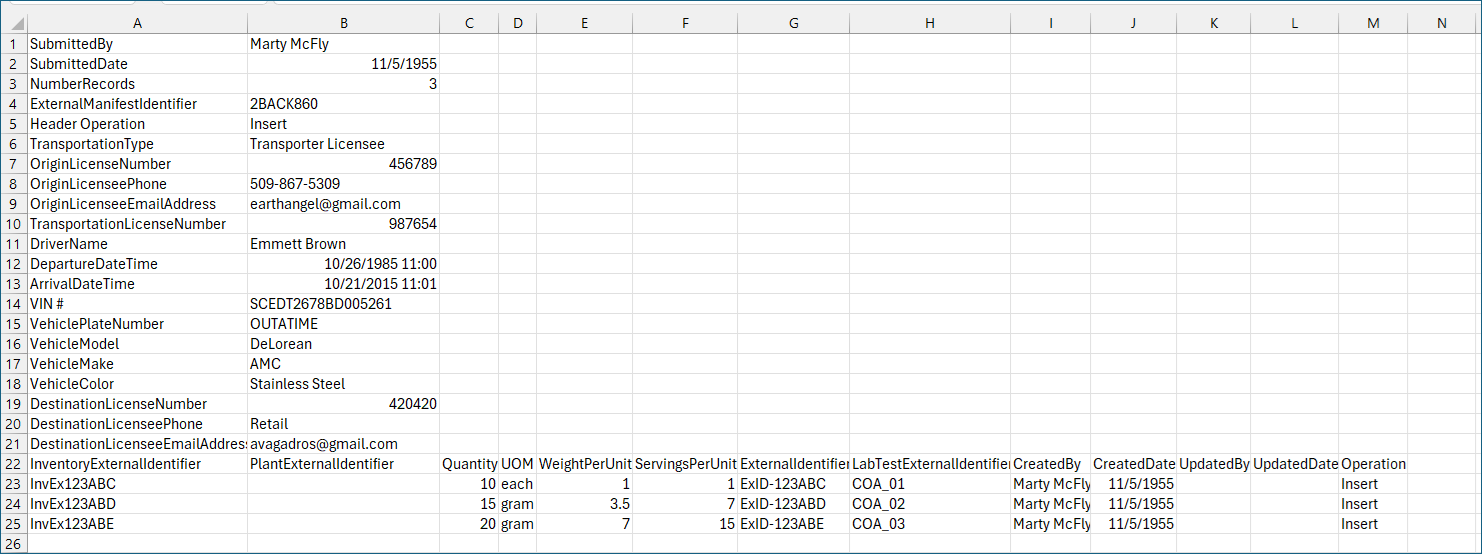Click PlantExternalIdentifier header cell

point(343,464)
